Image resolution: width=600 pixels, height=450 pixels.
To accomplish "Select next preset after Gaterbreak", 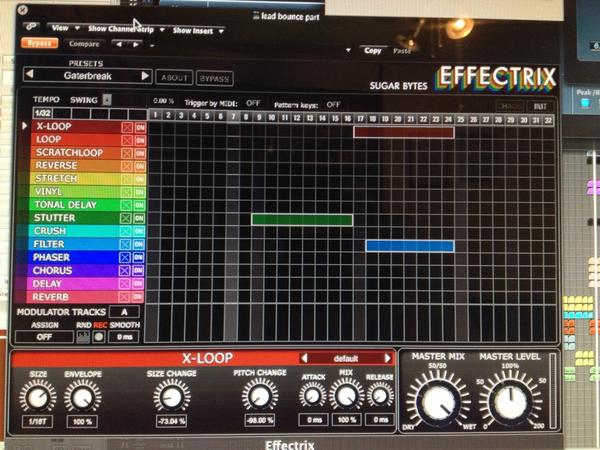I will pos(145,76).
